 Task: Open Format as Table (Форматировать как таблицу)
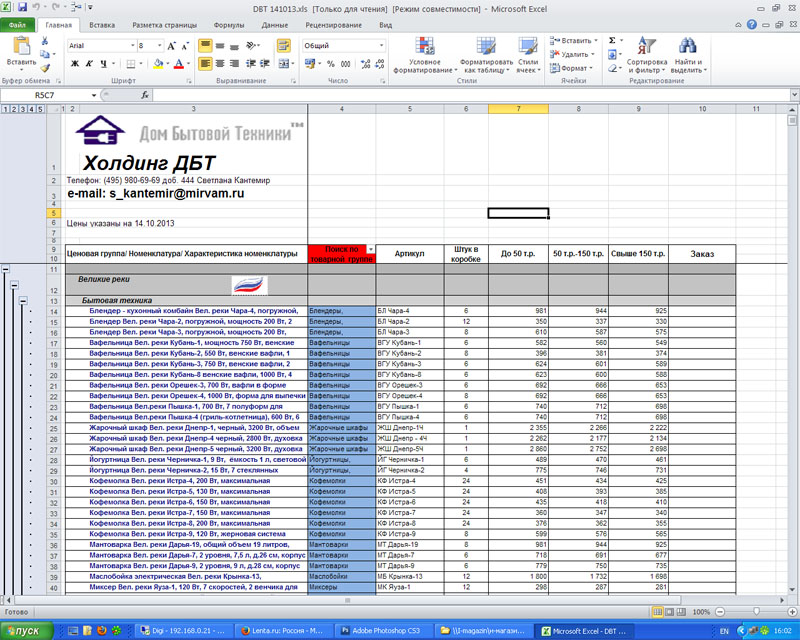pos(486,55)
